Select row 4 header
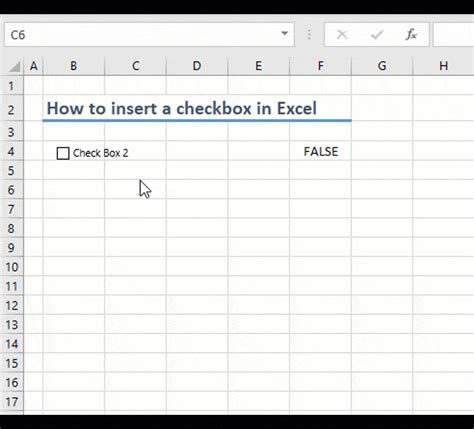The width and height of the screenshot is (474, 429). (x=12, y=151)
